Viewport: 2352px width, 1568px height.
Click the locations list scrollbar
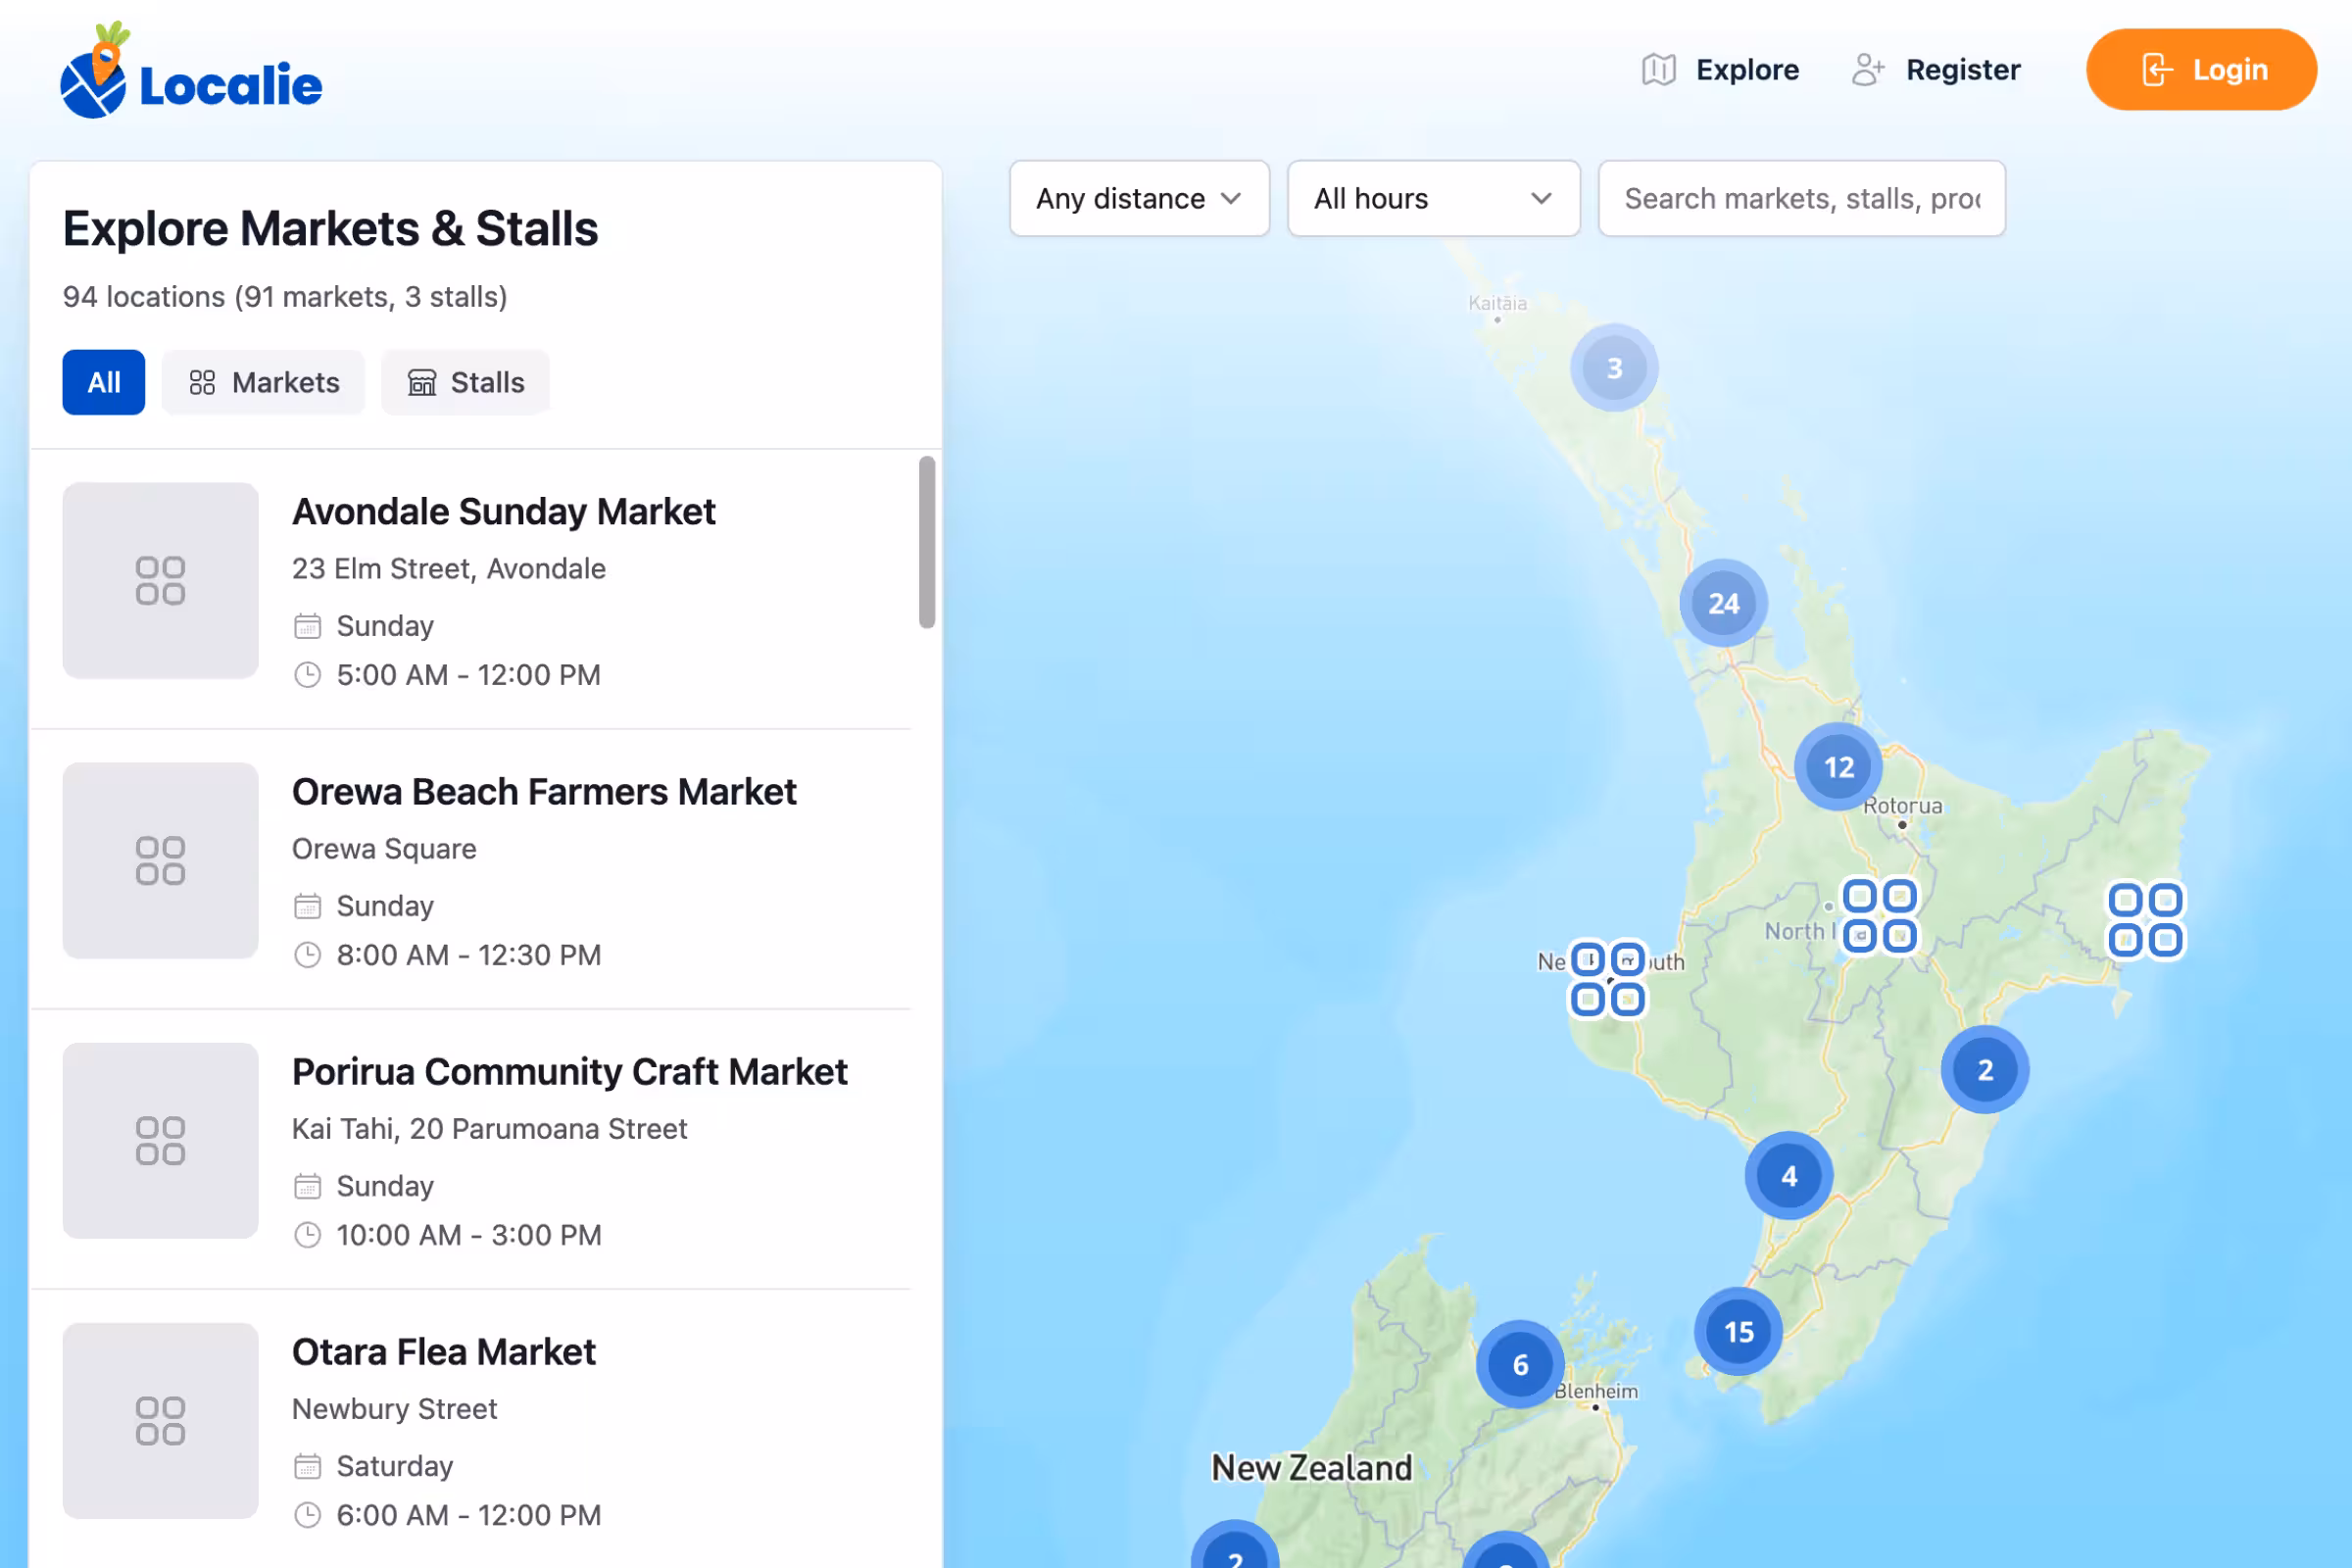point(927,542)
